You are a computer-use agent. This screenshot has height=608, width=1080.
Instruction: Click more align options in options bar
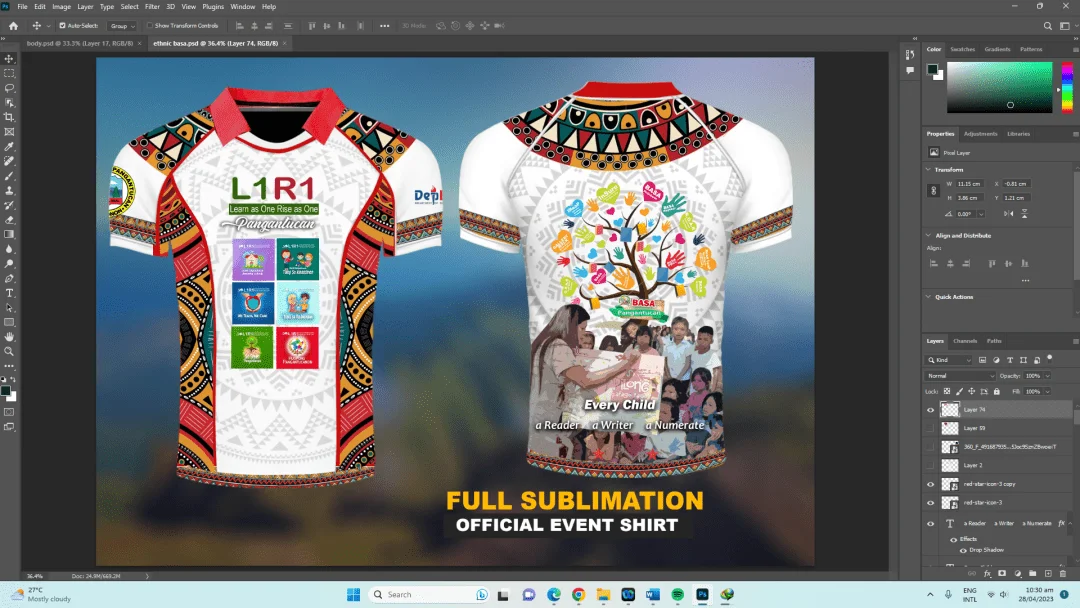click(x=384, y=26)
